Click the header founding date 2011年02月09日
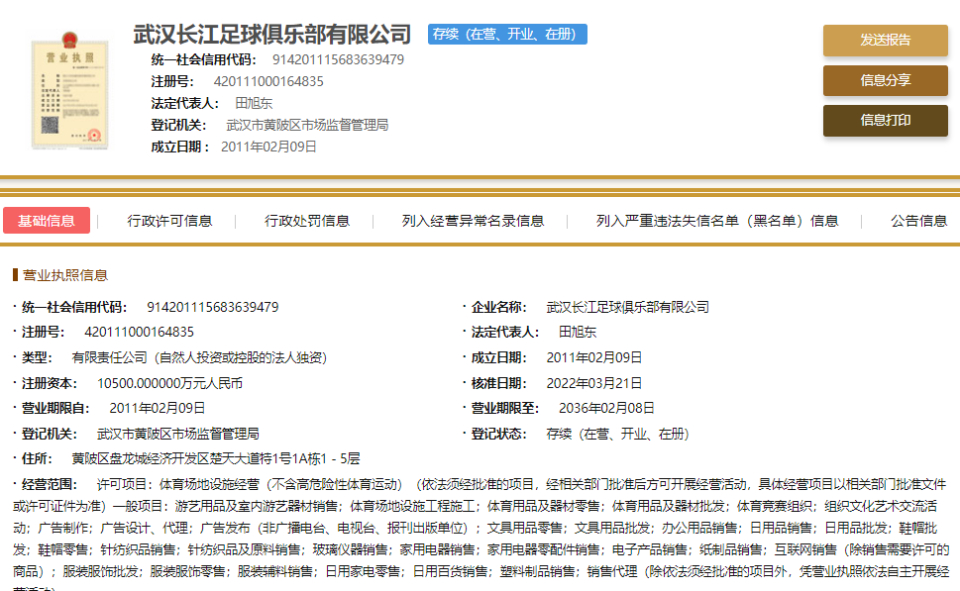This screenshot has height=591, width=960. pyautogui.click(x=269, y=147)
